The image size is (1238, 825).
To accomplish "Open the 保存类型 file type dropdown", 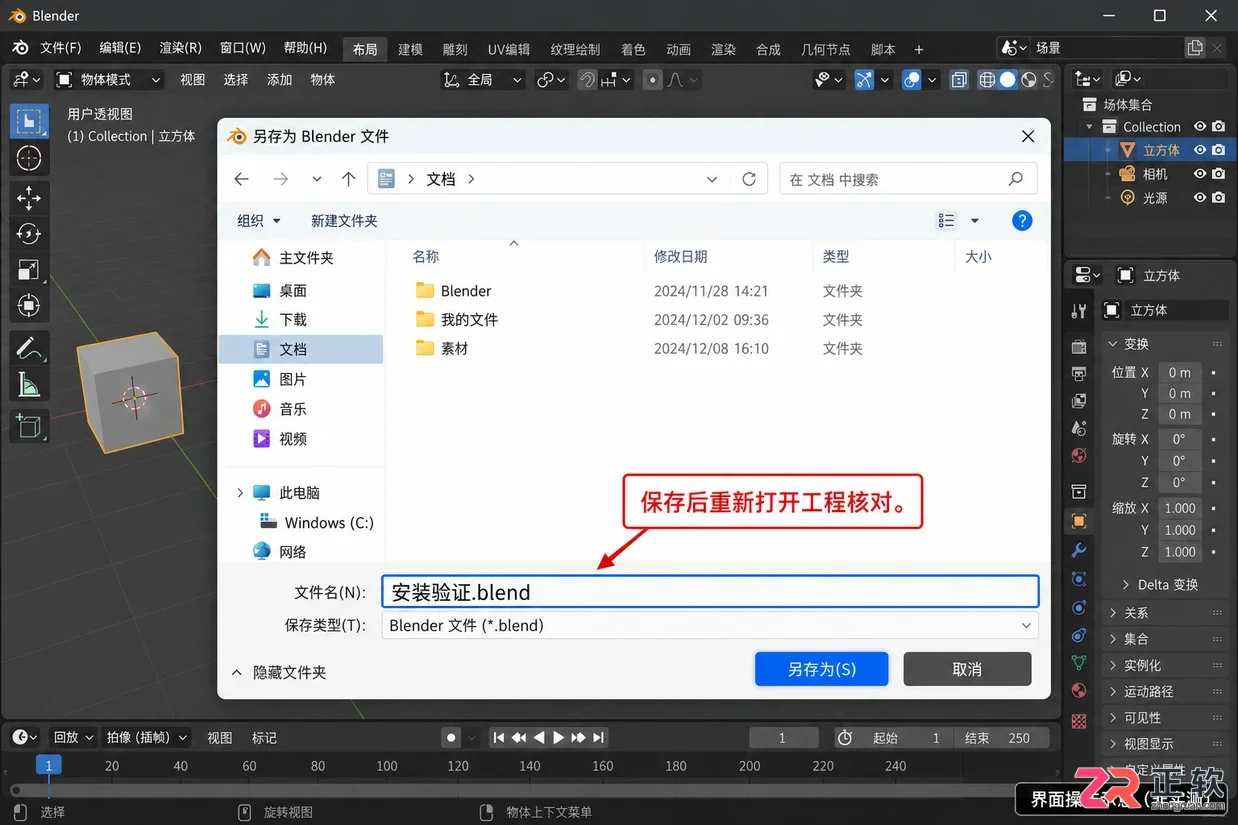I will 710,625.
